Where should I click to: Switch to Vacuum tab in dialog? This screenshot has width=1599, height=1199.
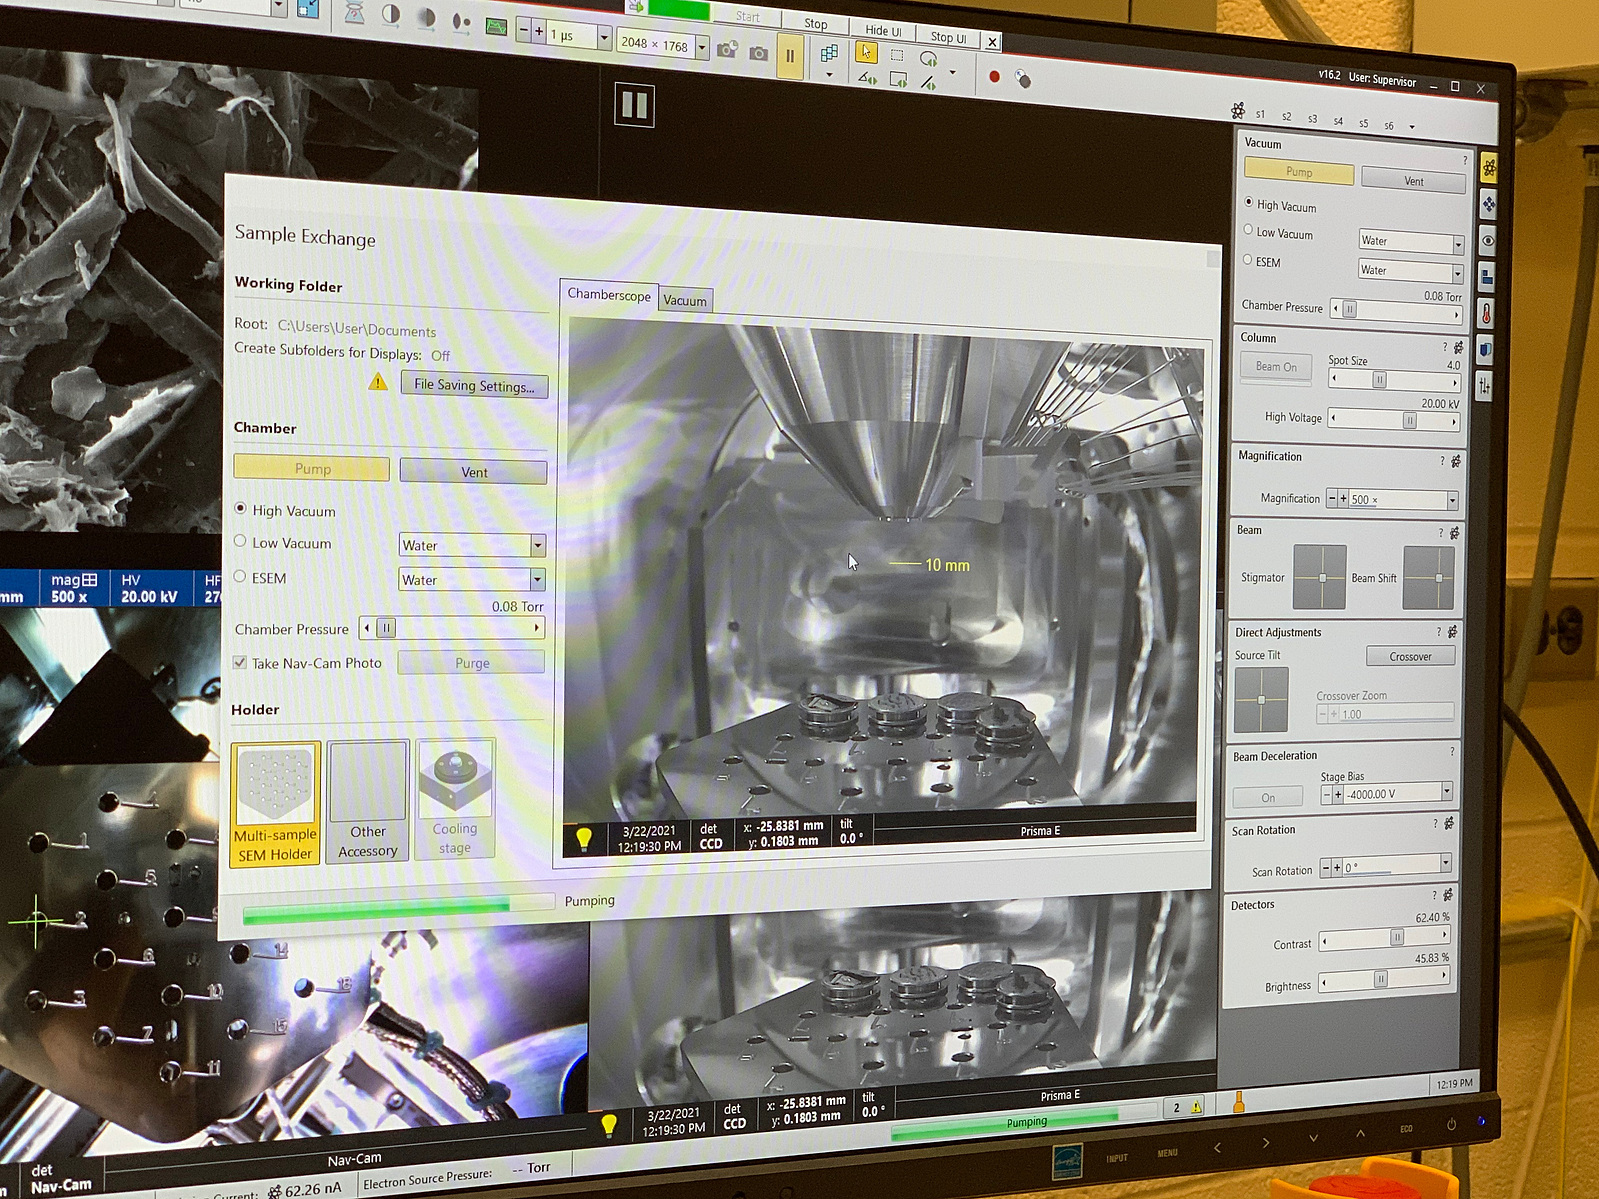[685, 300]
